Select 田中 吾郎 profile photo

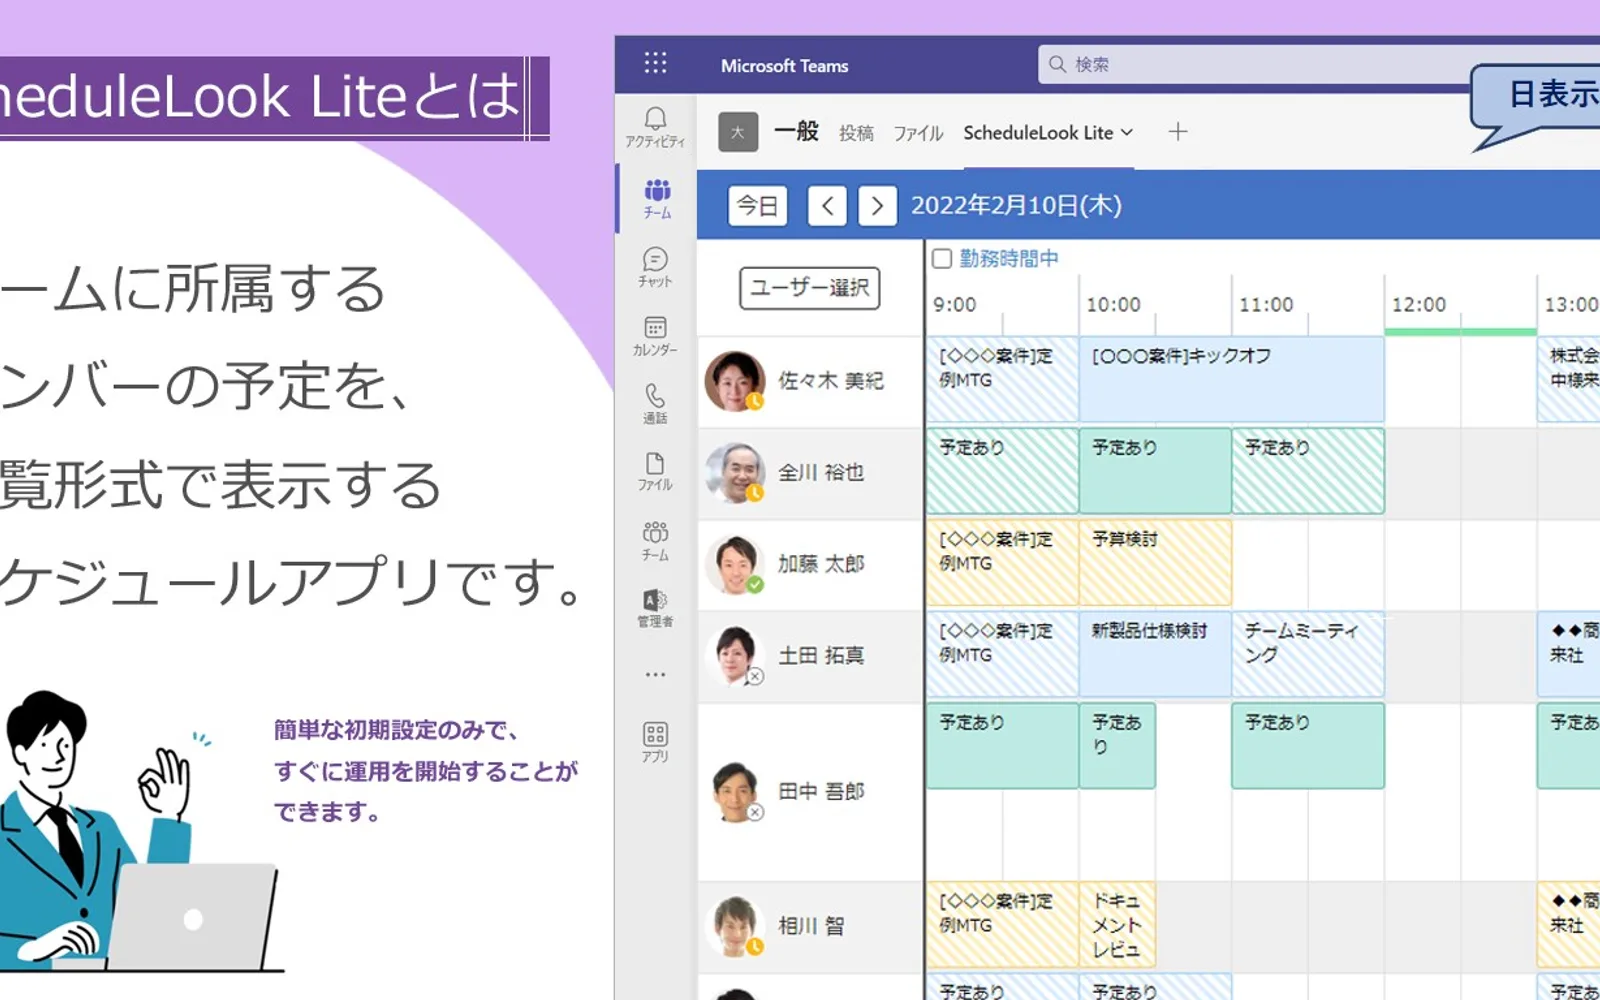(x=737, y=792)
